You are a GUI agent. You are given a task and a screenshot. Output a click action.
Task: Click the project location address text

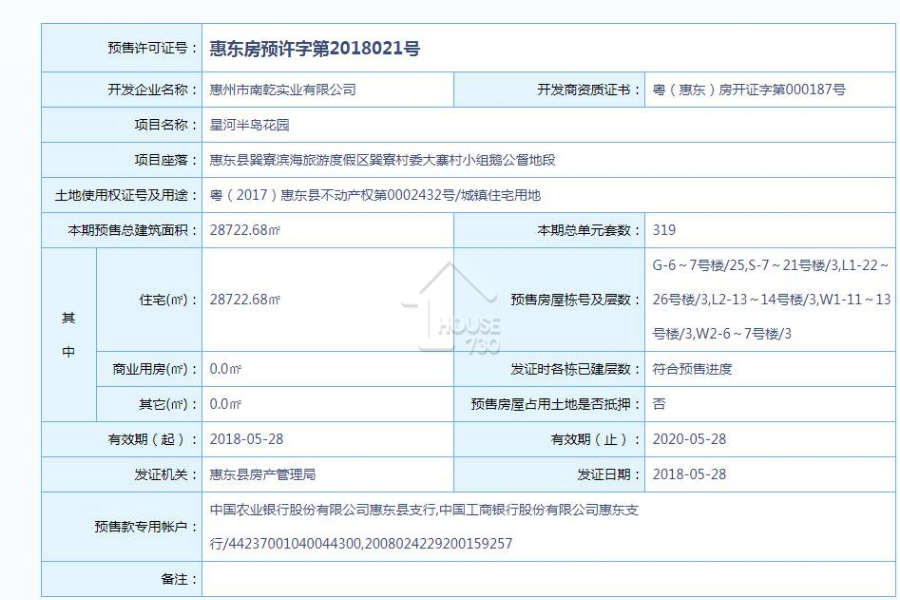coord(382,160)
